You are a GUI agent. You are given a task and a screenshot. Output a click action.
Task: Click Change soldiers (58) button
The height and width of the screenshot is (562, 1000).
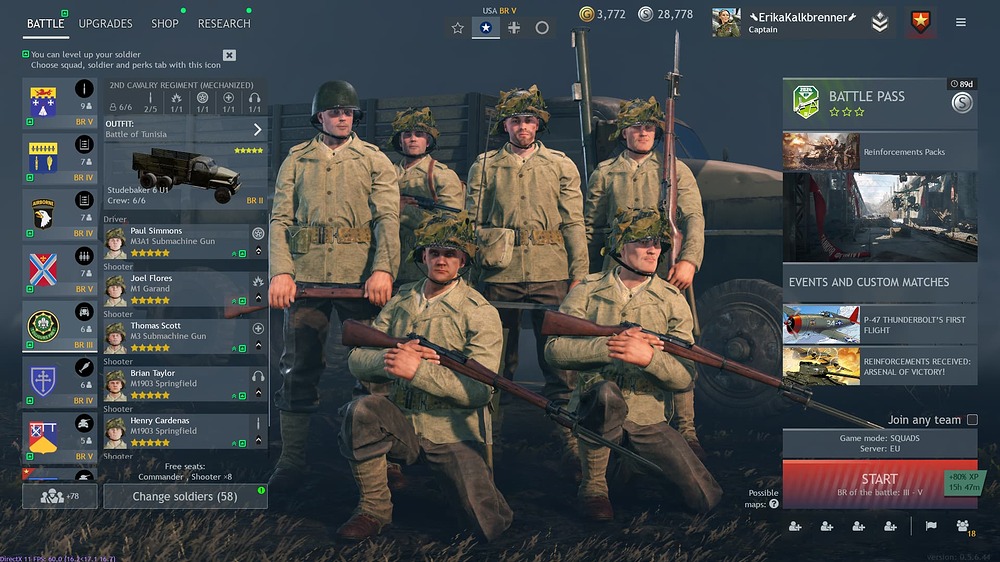pos(185,496)
